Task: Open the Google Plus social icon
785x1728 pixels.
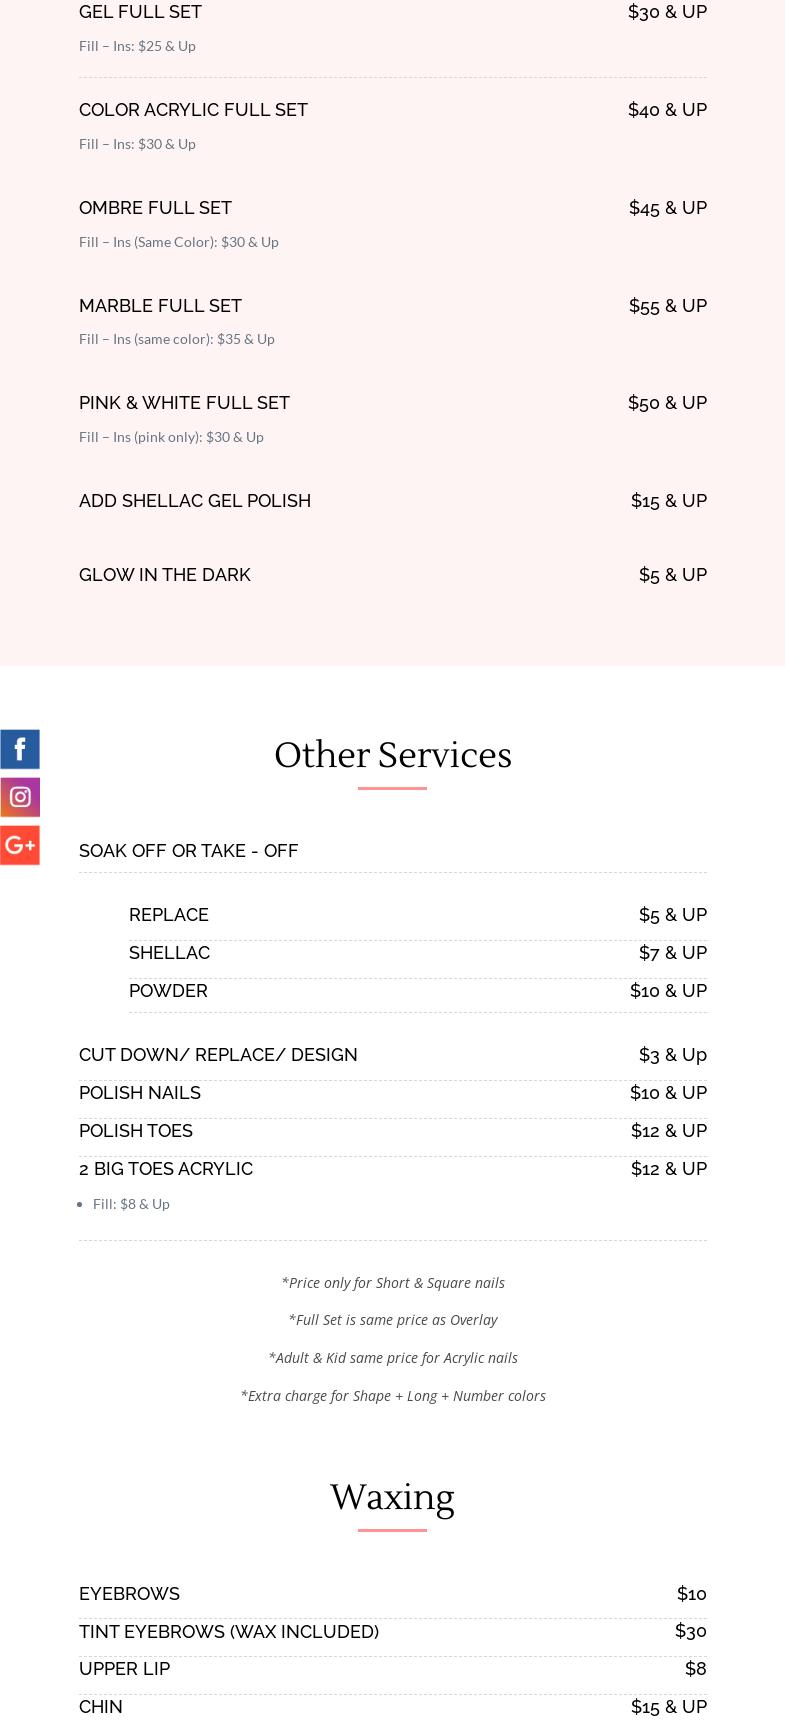Action: (20, 845)
